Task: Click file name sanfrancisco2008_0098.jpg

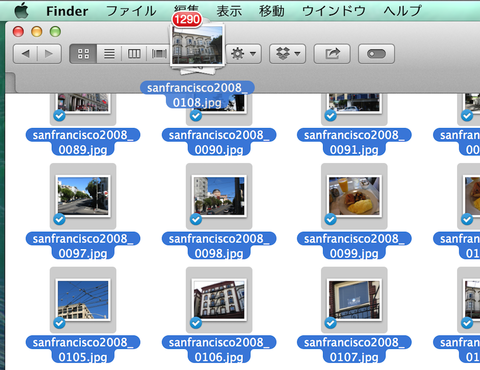Action: (219, 246)
